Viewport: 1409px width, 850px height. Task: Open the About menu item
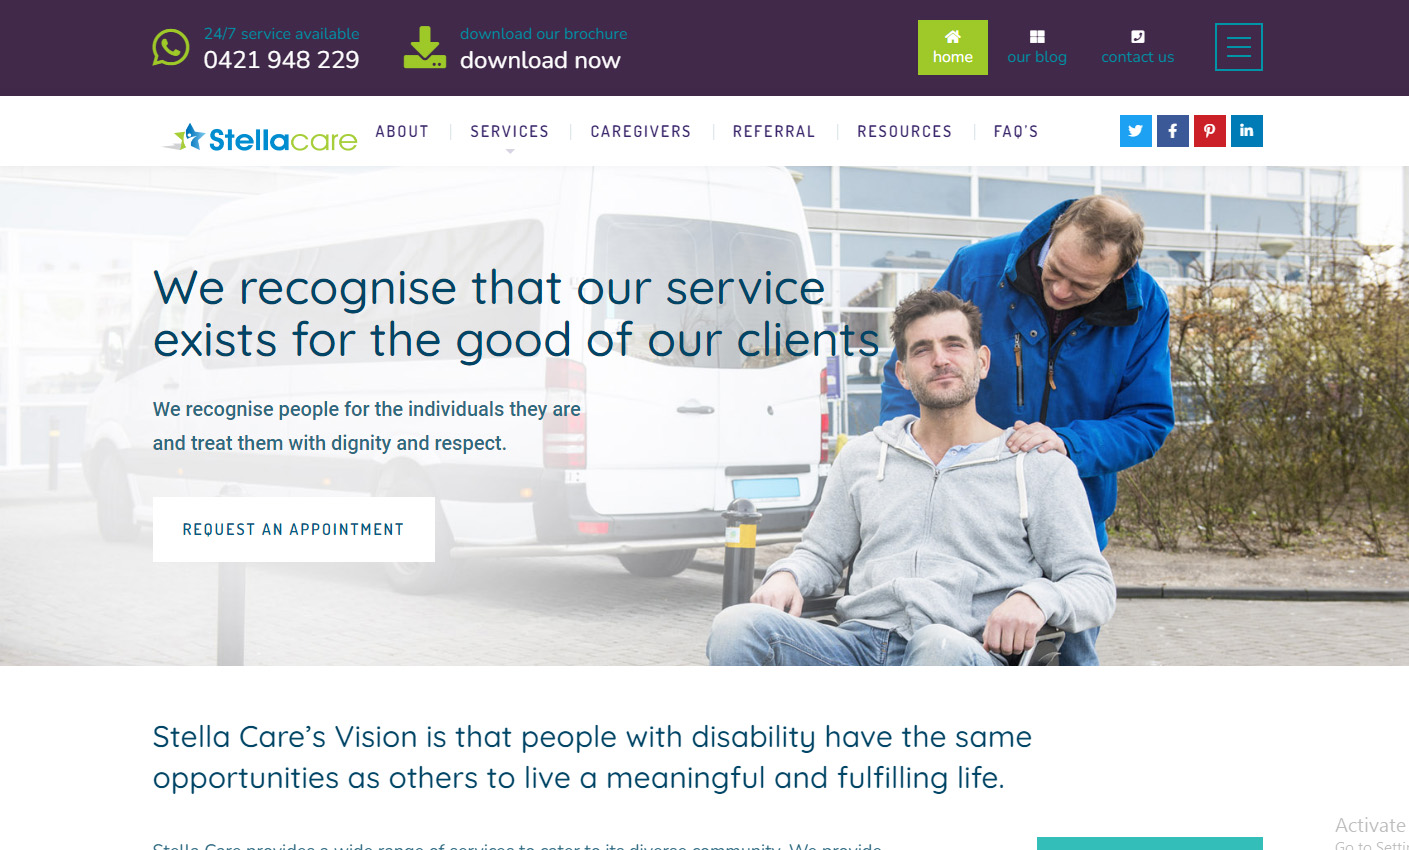click(x=402, y=131)
